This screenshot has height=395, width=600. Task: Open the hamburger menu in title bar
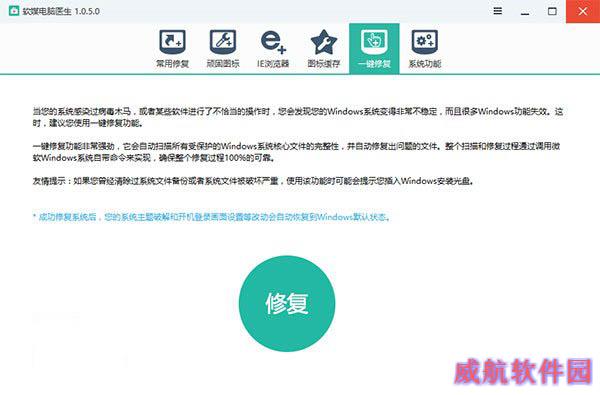[x=498, y=11]
